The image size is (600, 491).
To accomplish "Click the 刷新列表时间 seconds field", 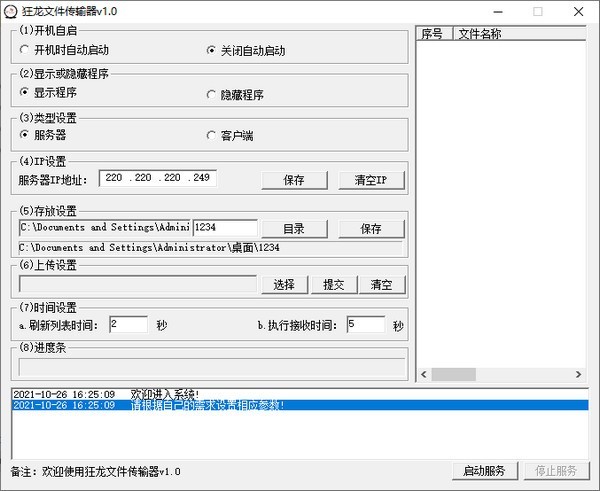I will tap(128, 324).
